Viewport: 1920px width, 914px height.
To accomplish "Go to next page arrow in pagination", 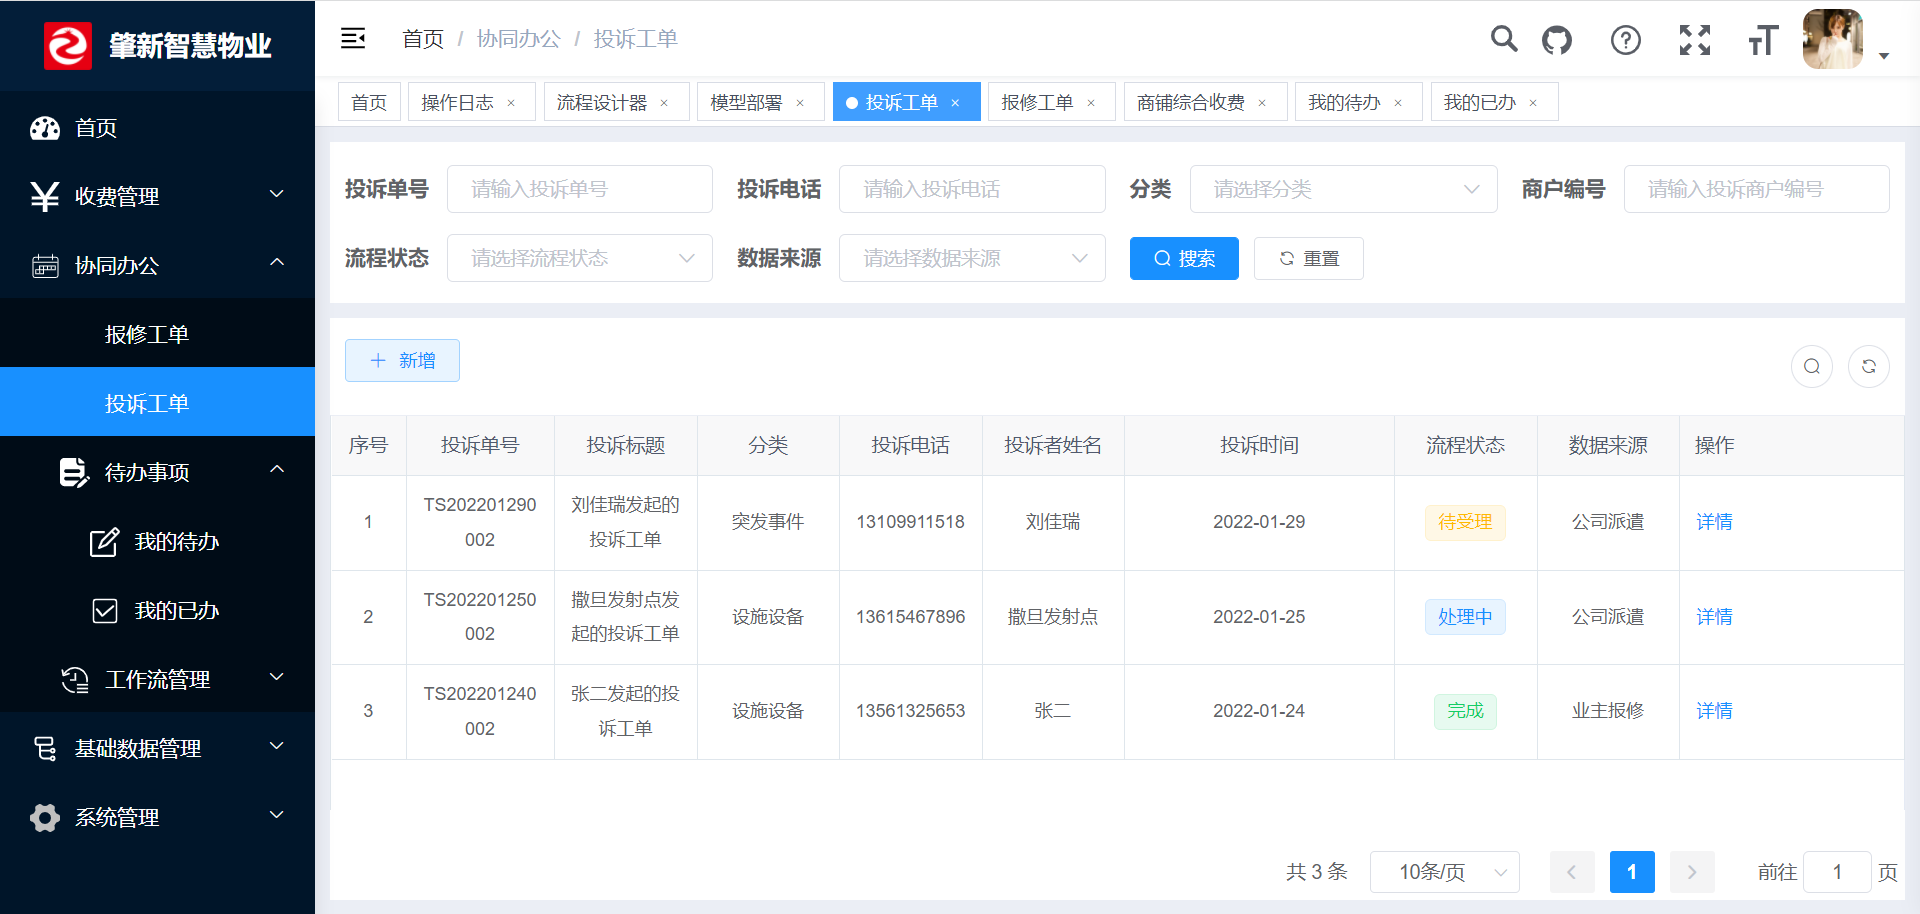I will (x=1692, y=872).
